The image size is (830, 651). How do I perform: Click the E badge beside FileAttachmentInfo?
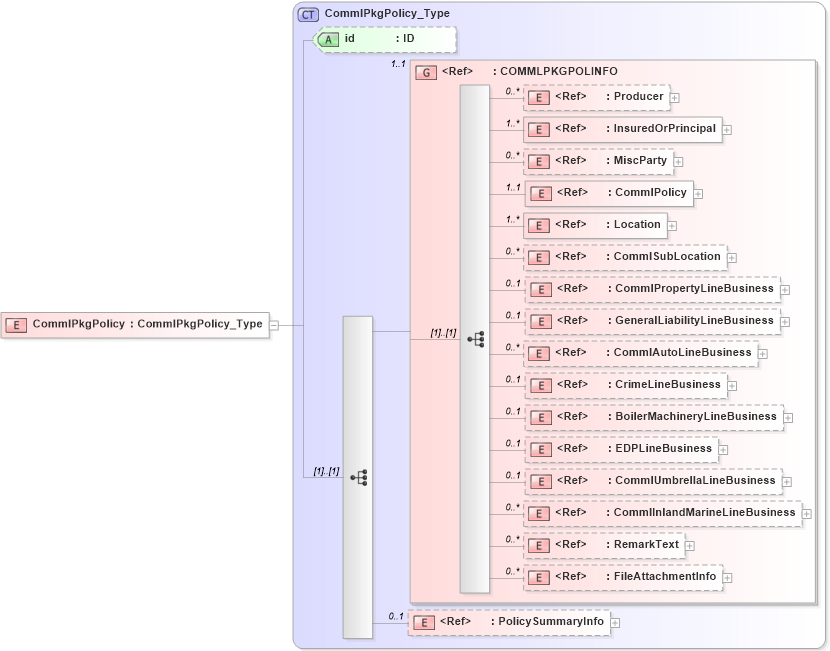[540, 576]
